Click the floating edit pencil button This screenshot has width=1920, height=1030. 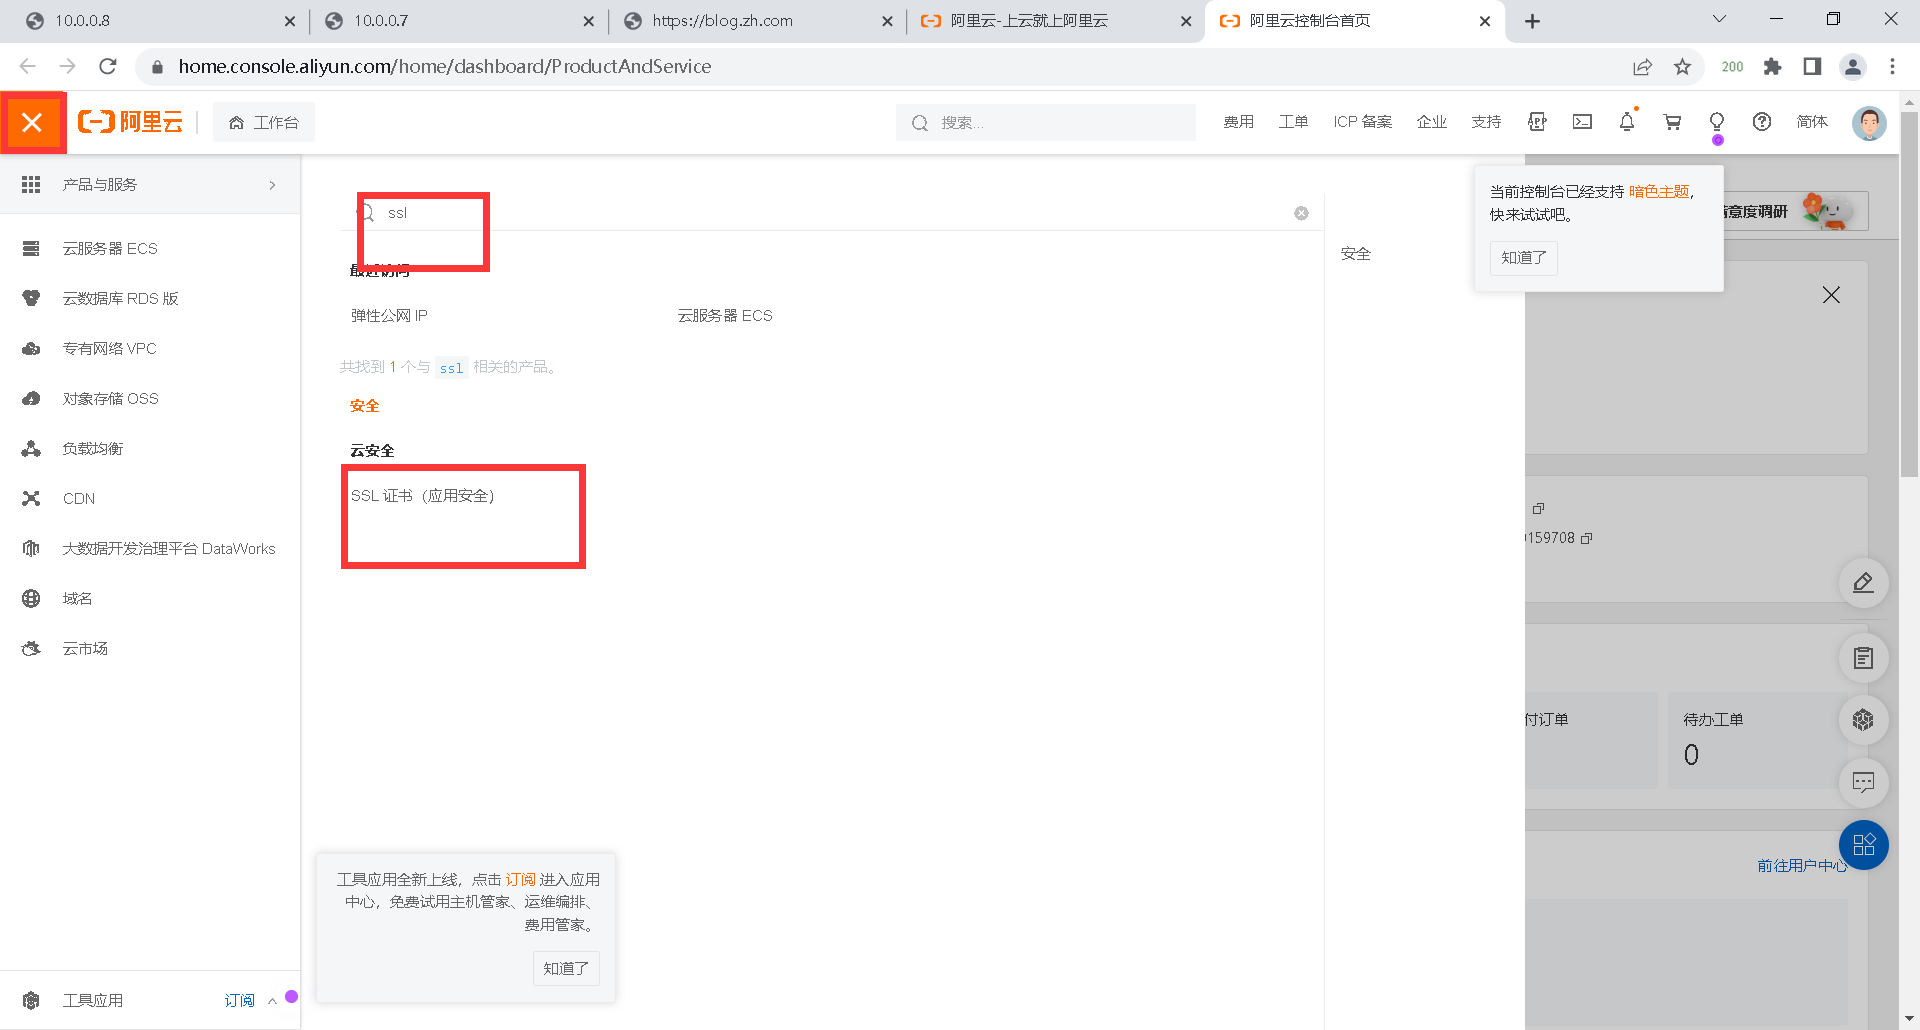coord(1863,582)
